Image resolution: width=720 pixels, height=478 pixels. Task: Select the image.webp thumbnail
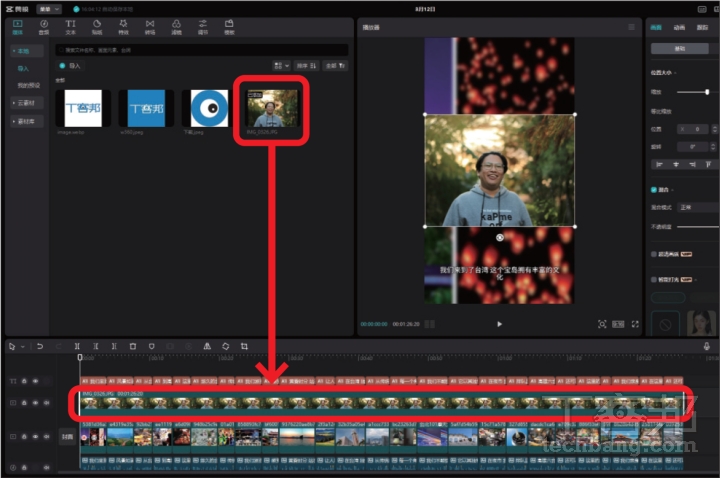[83, 108]
